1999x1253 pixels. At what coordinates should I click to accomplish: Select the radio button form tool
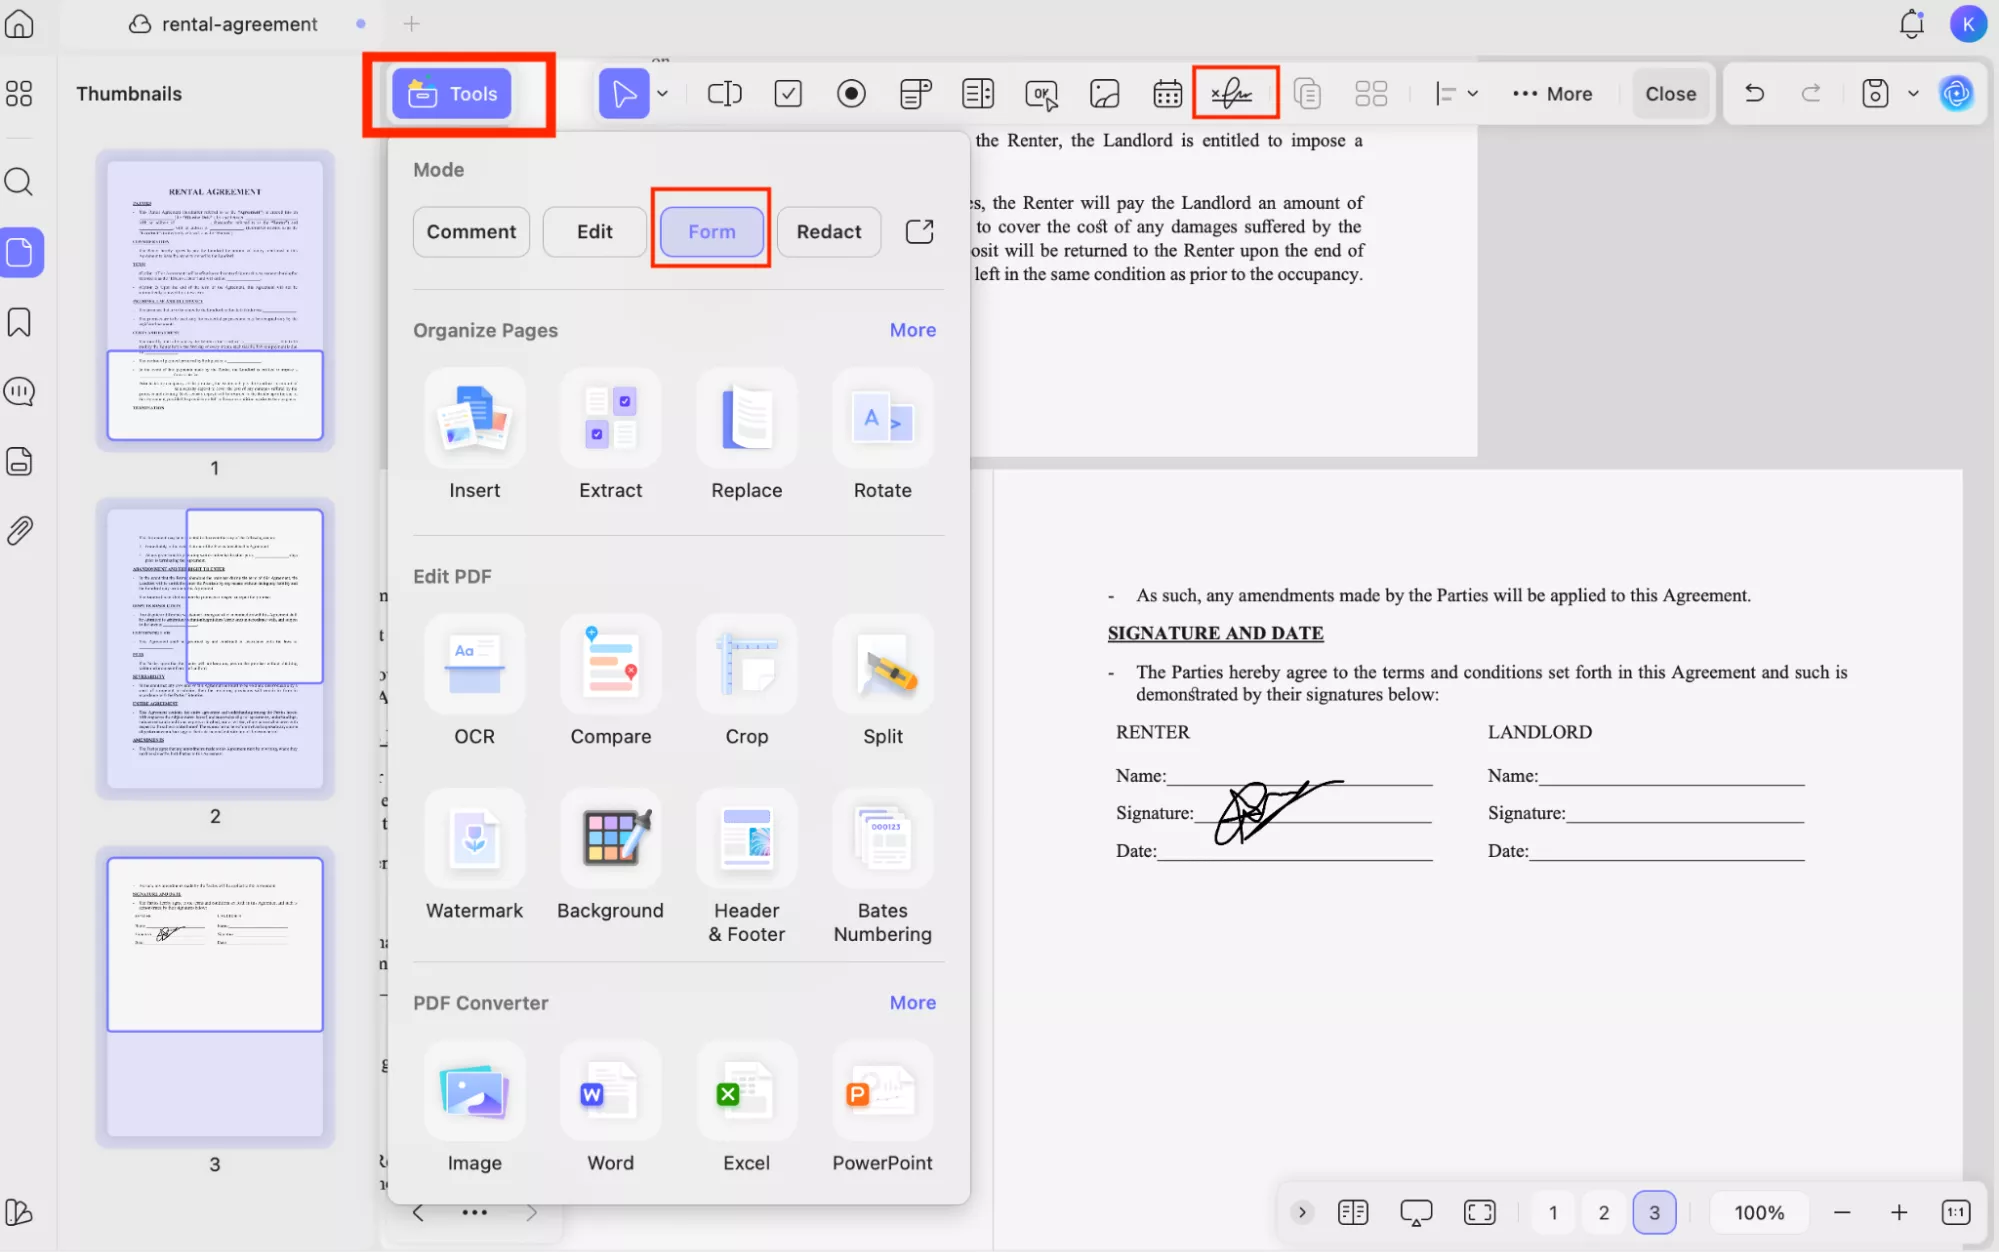[851, 93]
